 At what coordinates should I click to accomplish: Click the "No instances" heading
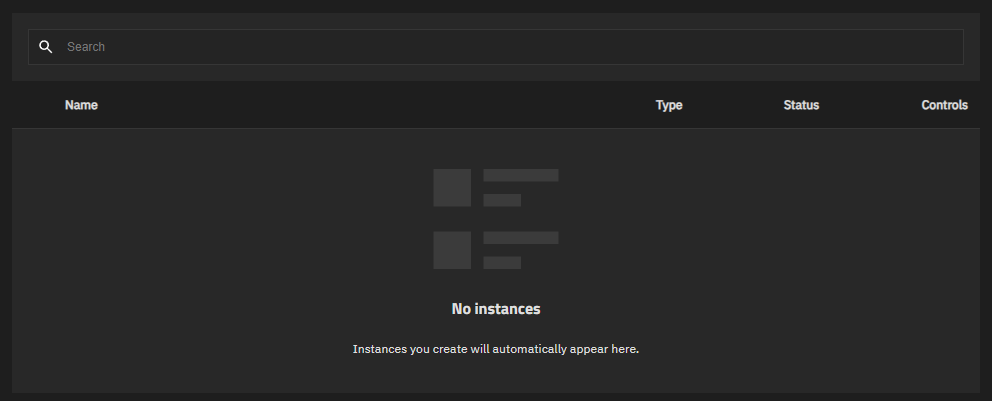(x=496, y=309)
